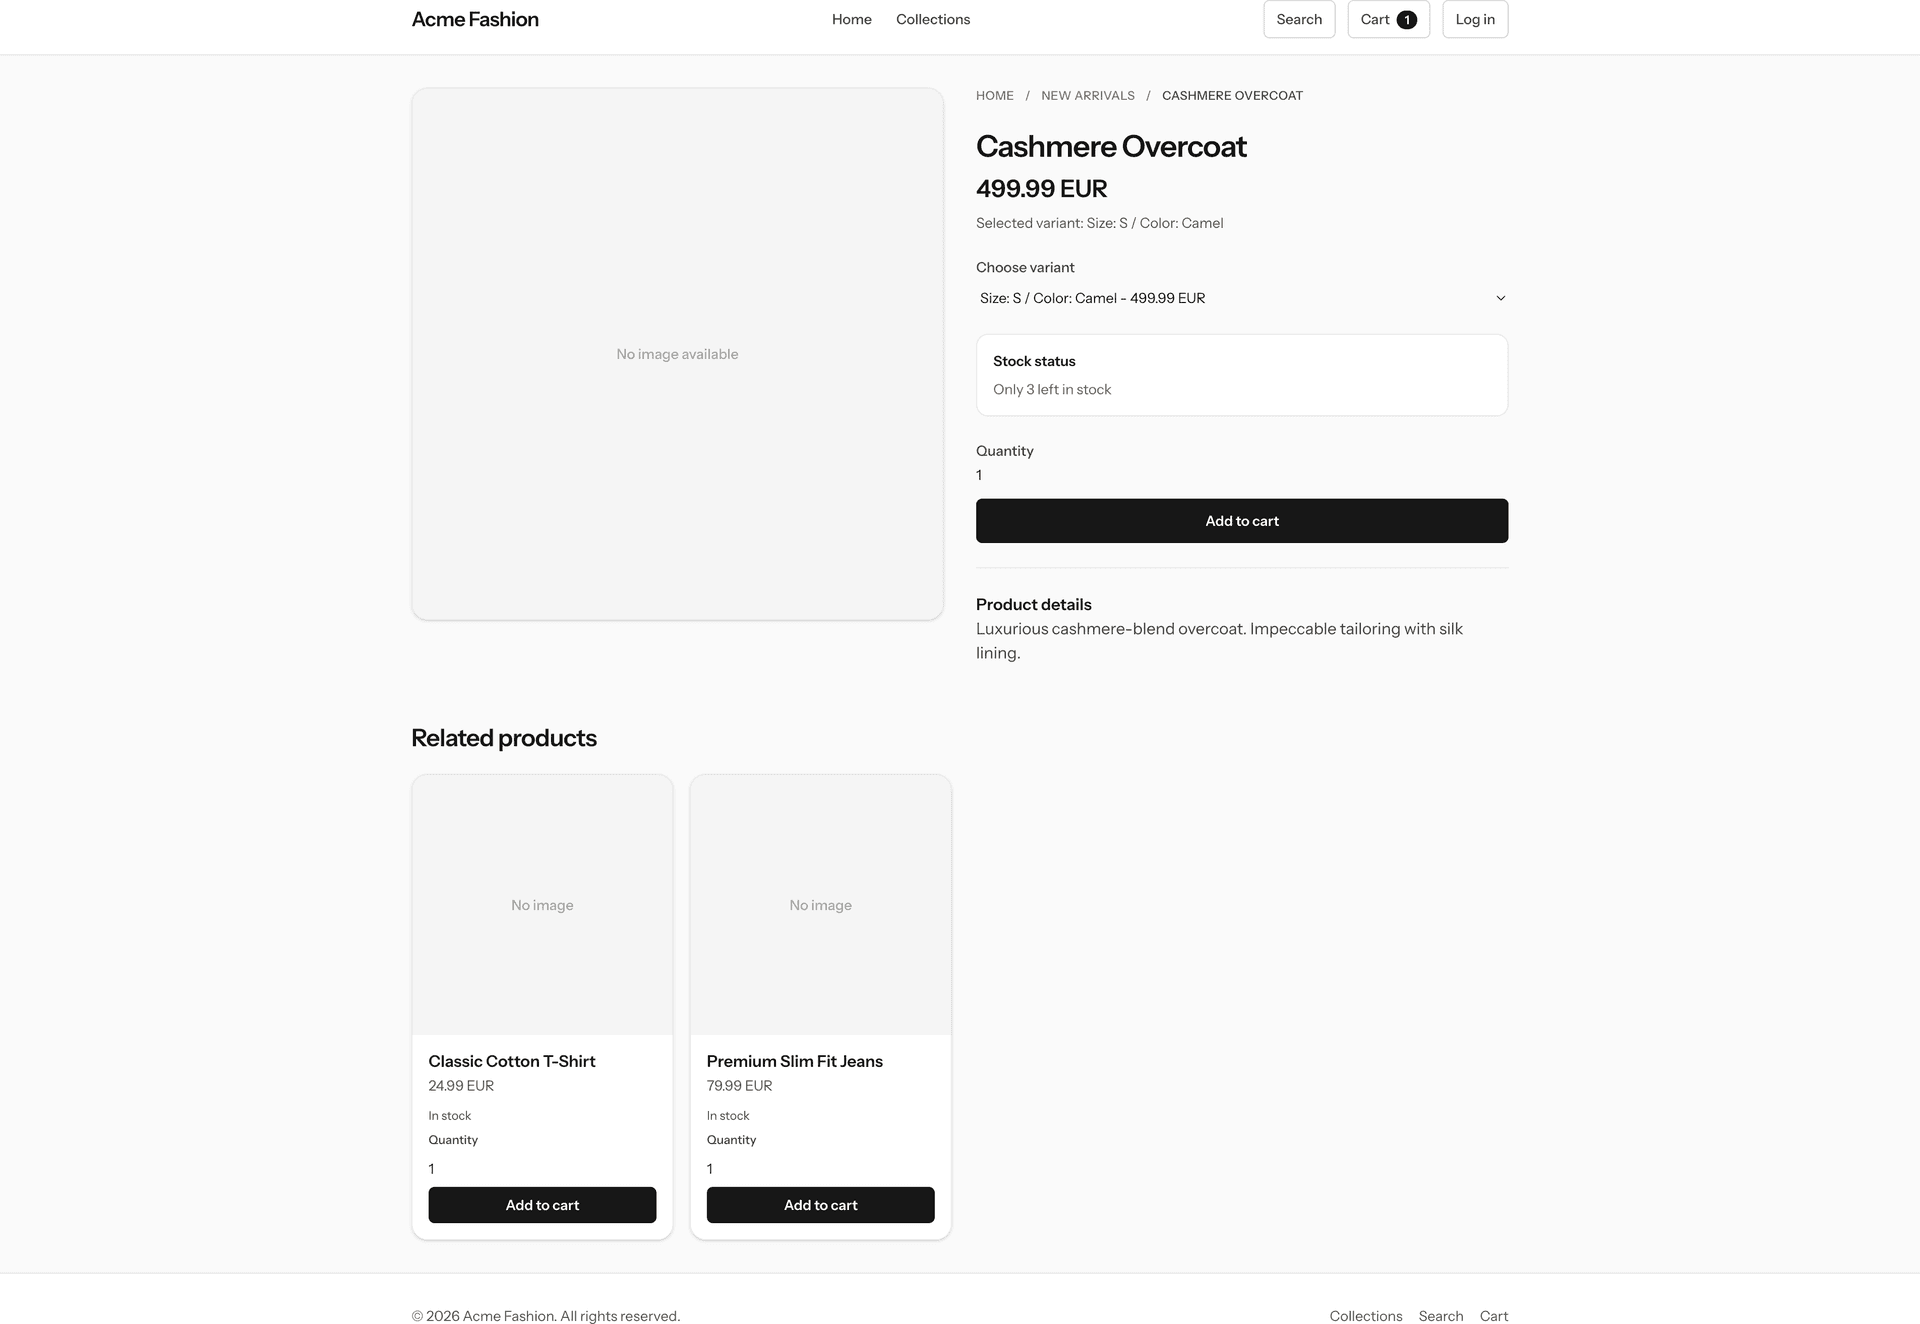Image resolution: width=1920 pixels, height=1324 pixels.
Task: Click Home in the top navigation
Action: coord(851,19)
